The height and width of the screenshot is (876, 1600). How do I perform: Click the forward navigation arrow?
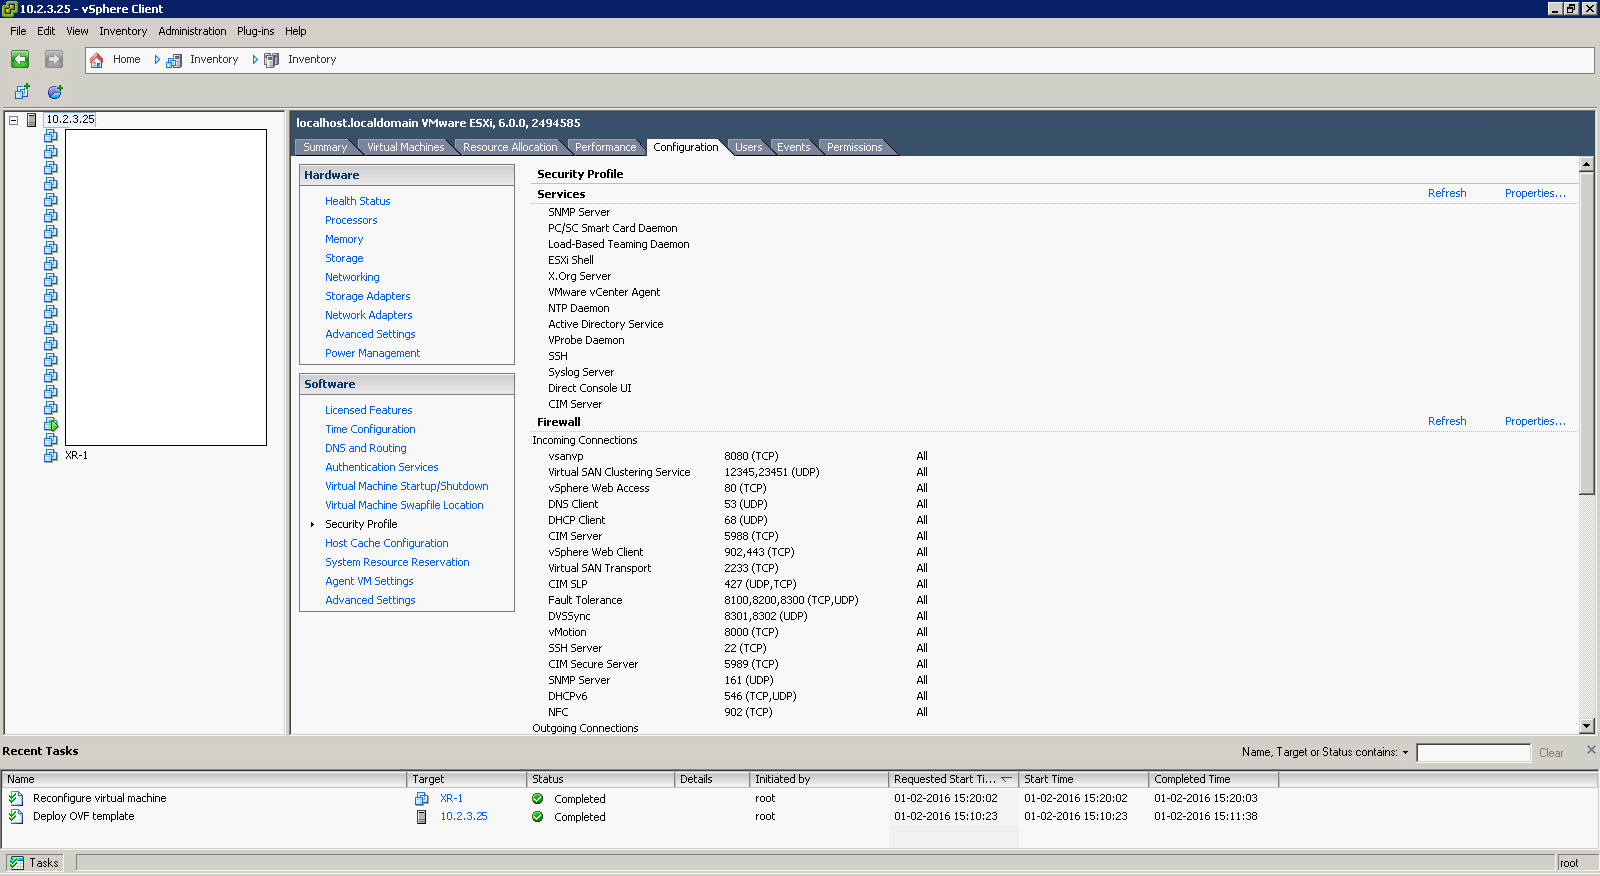(x=54, y=60)
